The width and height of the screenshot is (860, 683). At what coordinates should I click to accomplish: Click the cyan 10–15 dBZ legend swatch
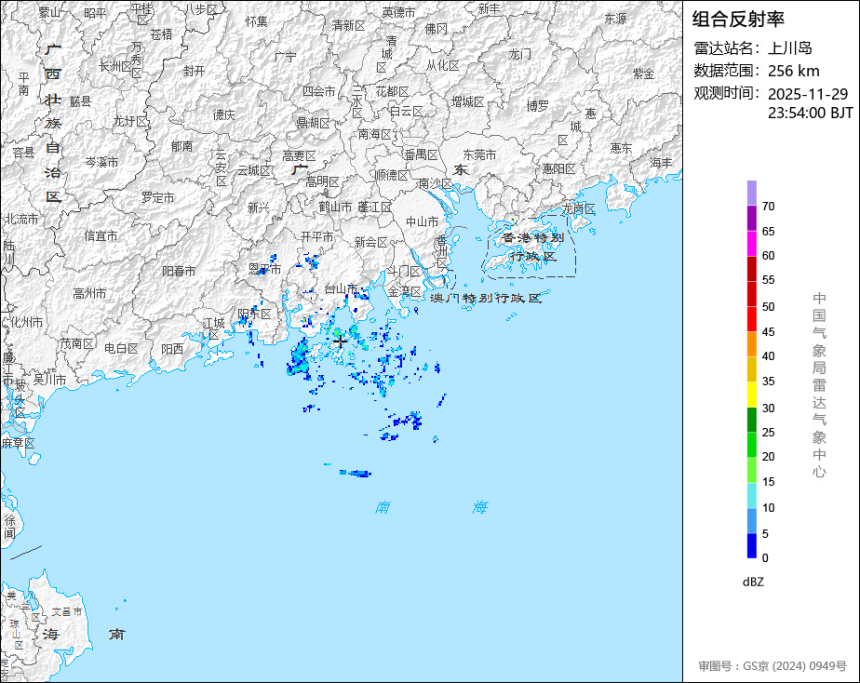click(751, 495)
